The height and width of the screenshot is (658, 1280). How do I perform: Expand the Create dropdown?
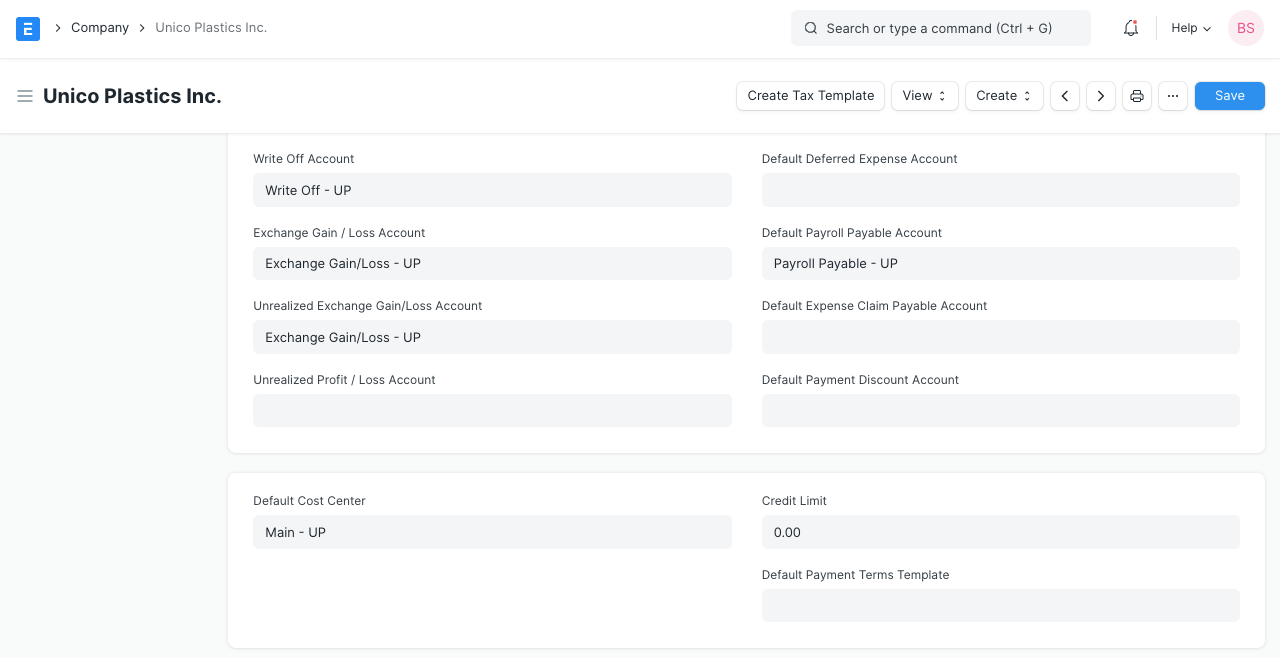[1004, 96]
